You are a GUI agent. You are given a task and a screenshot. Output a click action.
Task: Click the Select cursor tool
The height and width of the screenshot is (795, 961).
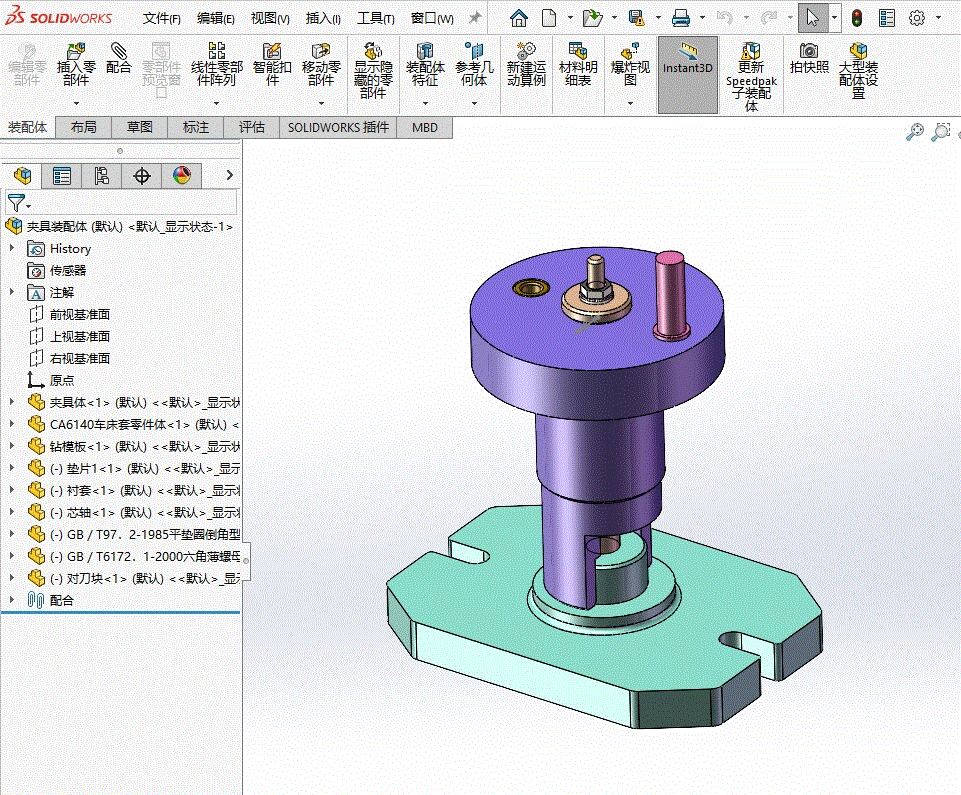pyautogui.click(x=813, y=18)
